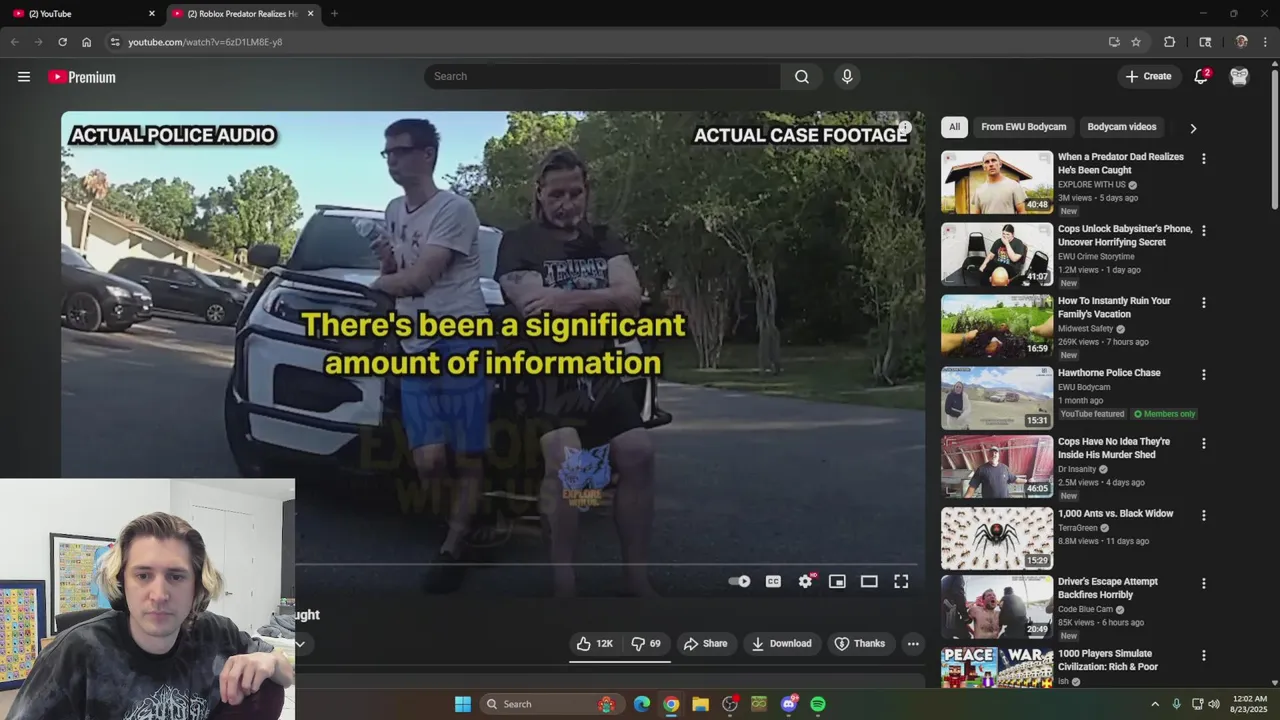
Task: Open video info card icon top-right
Action: click(x=904, y=128)
